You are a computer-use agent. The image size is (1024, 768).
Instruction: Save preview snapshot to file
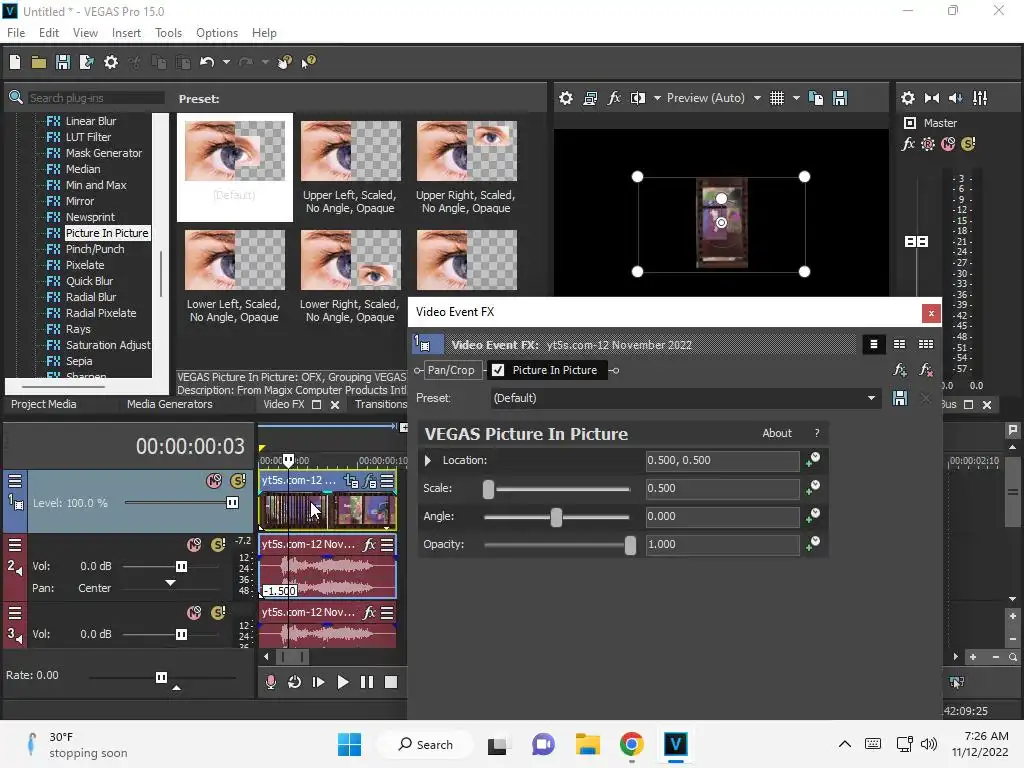tap(840, 98)
